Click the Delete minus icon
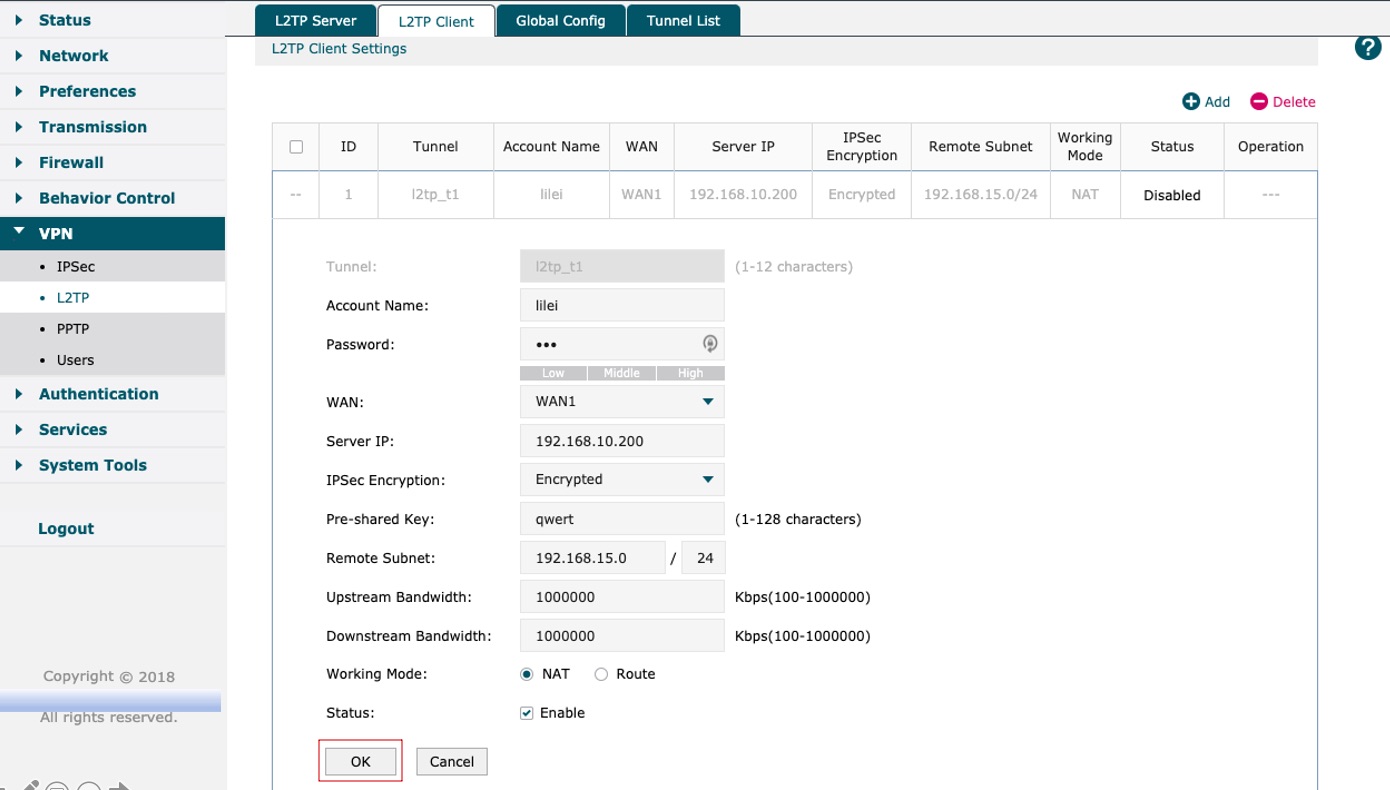The height and width of the screenshot is (790, 1390). [1259, 101]
